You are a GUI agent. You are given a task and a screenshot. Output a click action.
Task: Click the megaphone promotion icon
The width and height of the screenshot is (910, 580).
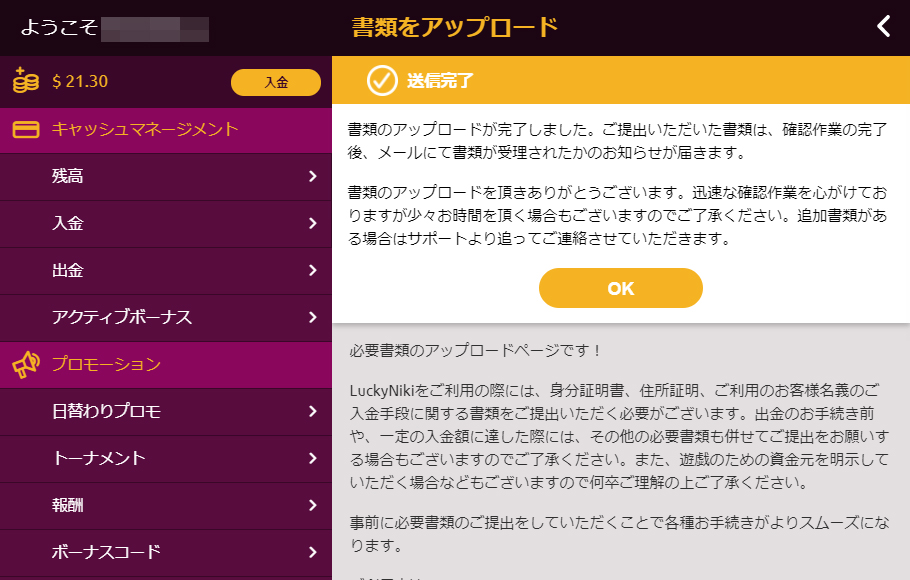[x=26, y=365]
